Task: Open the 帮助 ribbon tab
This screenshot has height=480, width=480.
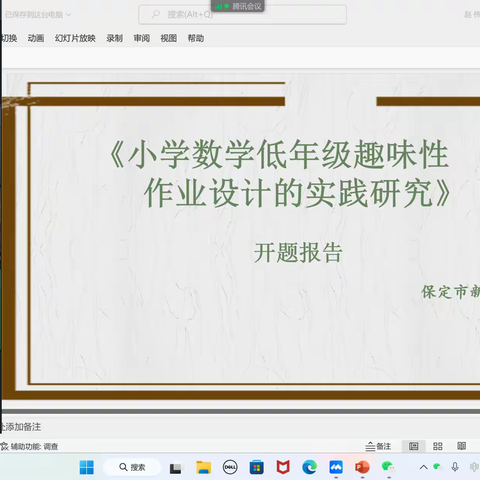Action: coord(196,38)
